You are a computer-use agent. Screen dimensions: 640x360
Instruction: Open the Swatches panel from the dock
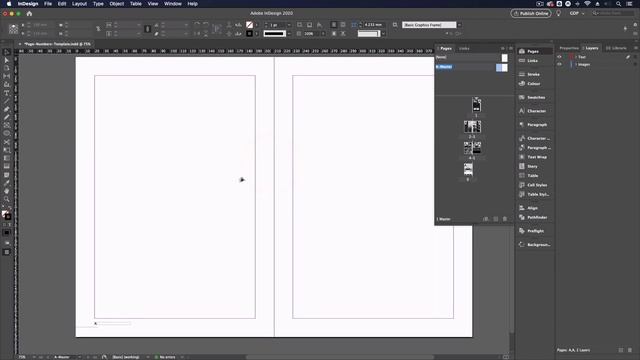tap(533, 98)
